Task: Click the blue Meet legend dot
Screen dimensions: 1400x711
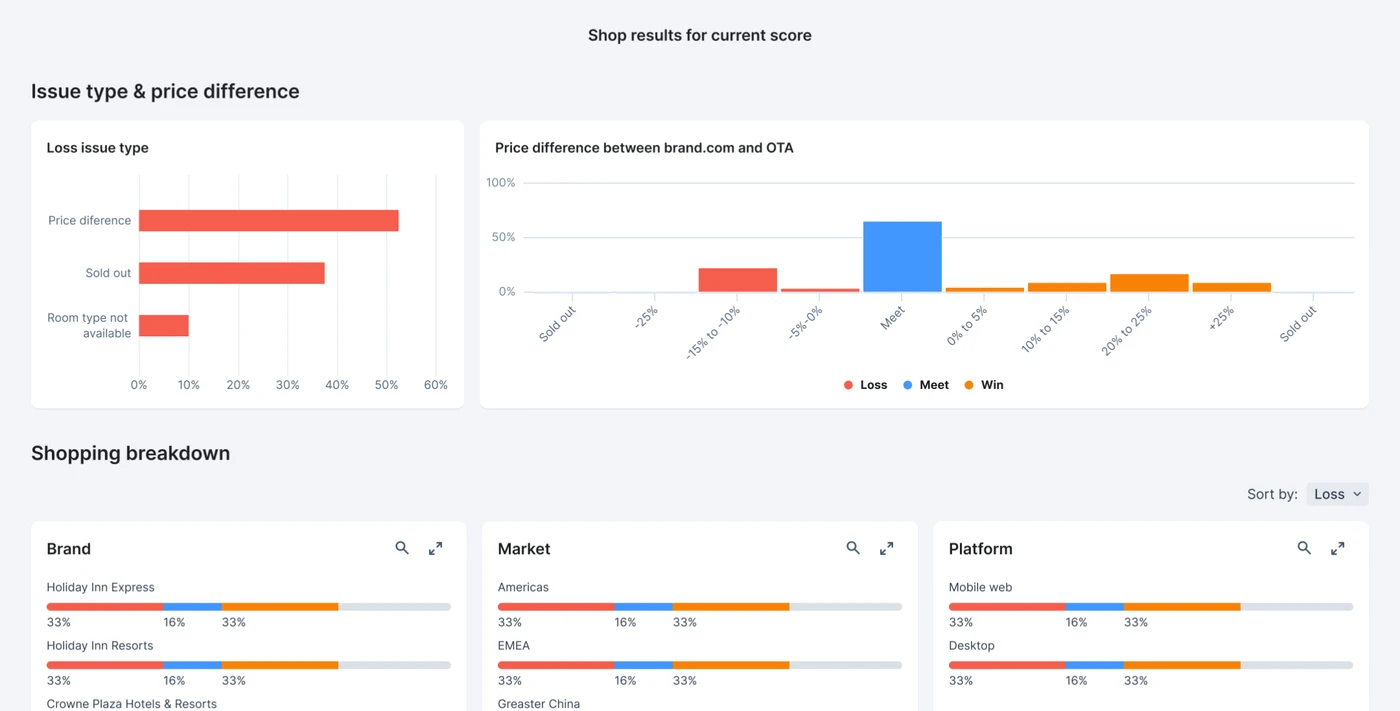Action: coord(910,384)
